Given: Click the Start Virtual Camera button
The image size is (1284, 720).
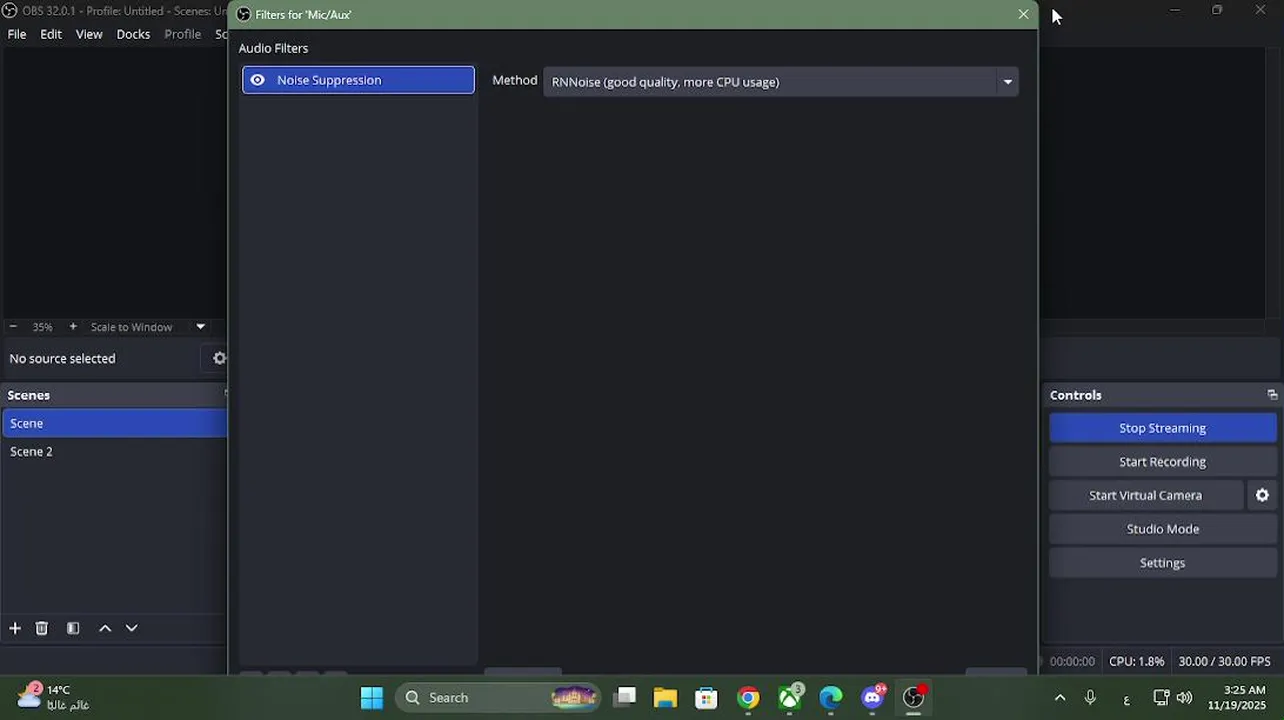Looking at the screenshot, I should pos(1146,495).
